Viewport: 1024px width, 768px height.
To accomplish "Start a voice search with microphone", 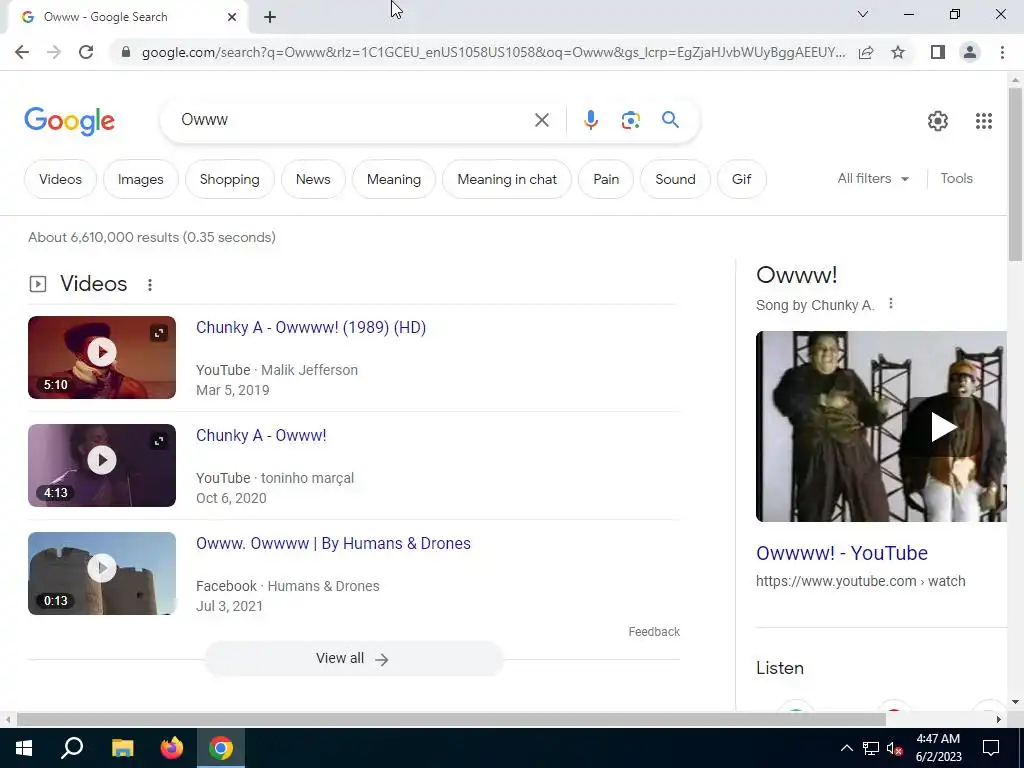I will (x=590, y=120).
